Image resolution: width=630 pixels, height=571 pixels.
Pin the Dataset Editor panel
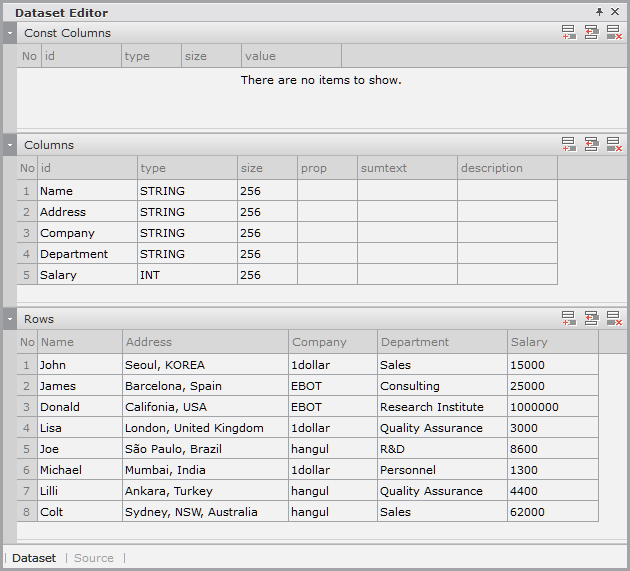(x=599, y=12)
